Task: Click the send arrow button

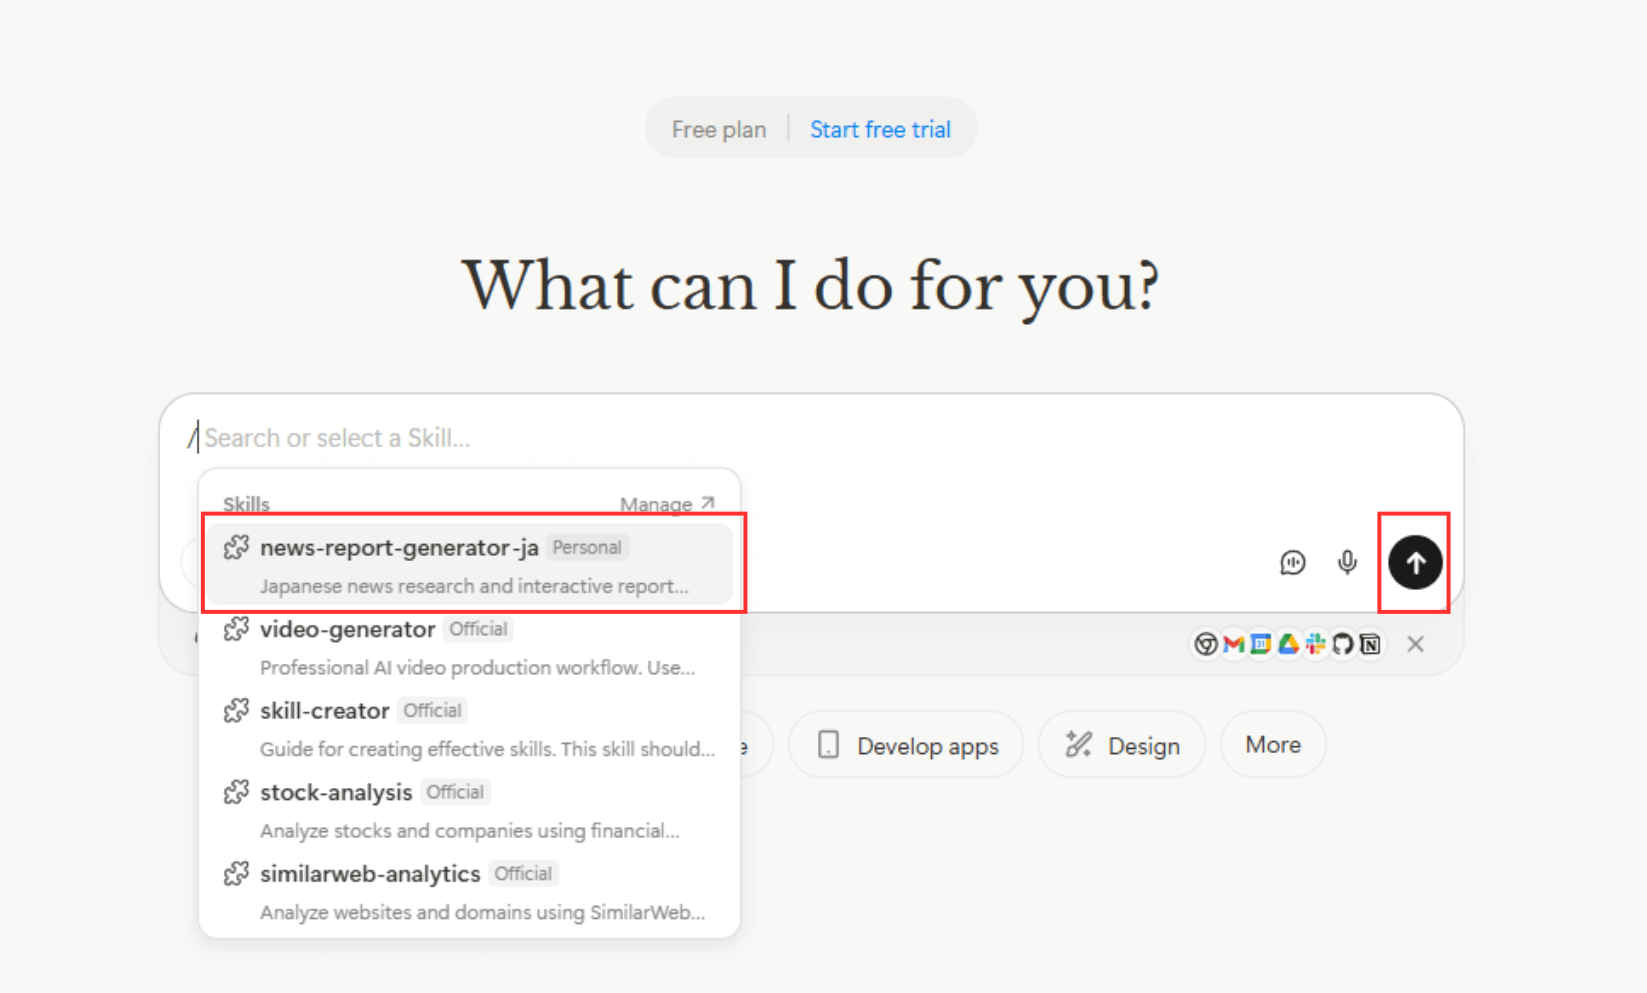Action: pyautogui.click(x=1414, y=562)
